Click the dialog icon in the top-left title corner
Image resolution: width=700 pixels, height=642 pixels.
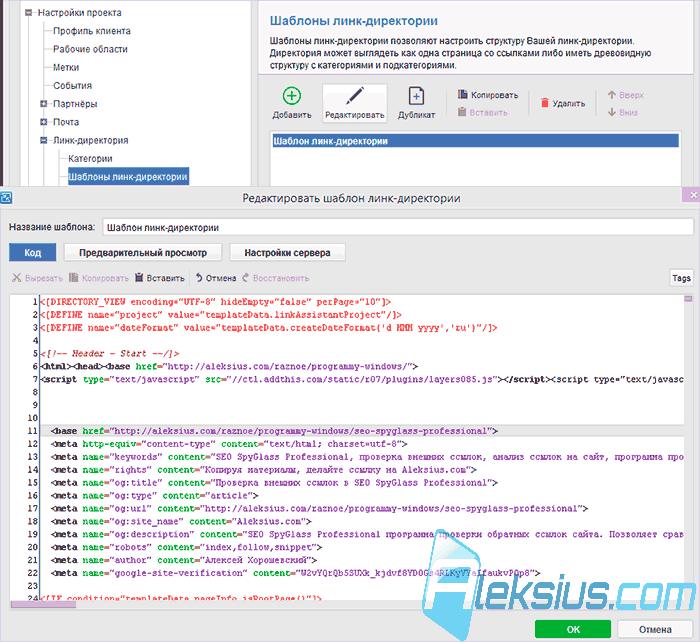click(x=6, y=197)
